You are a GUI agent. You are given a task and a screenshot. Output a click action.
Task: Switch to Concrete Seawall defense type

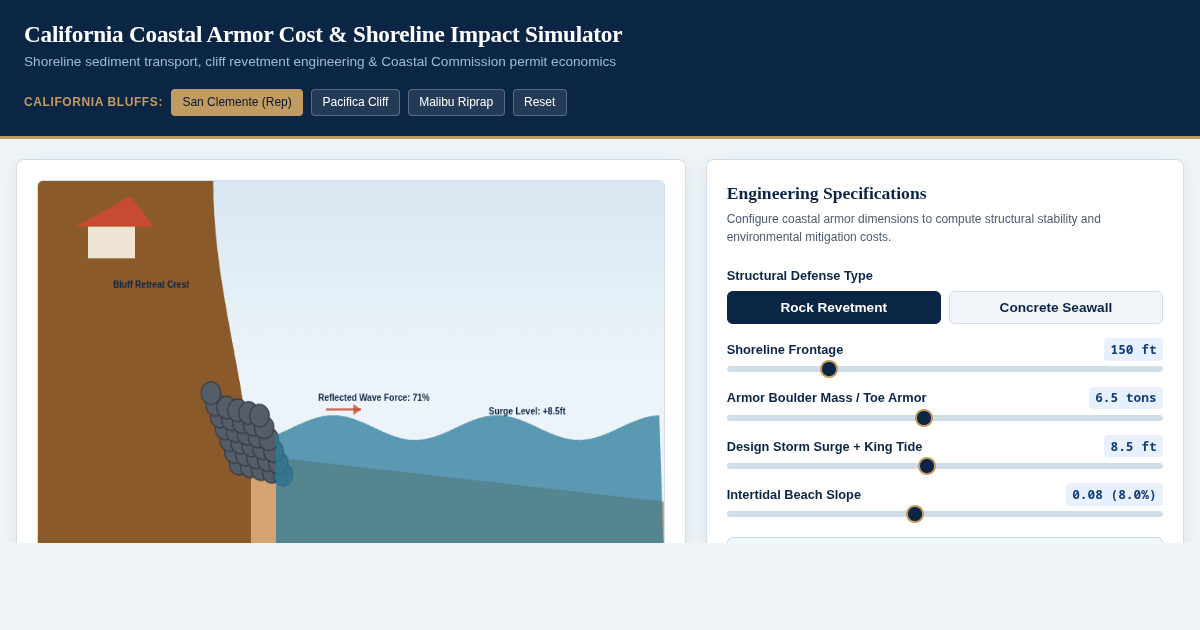tap(1056, 308)
